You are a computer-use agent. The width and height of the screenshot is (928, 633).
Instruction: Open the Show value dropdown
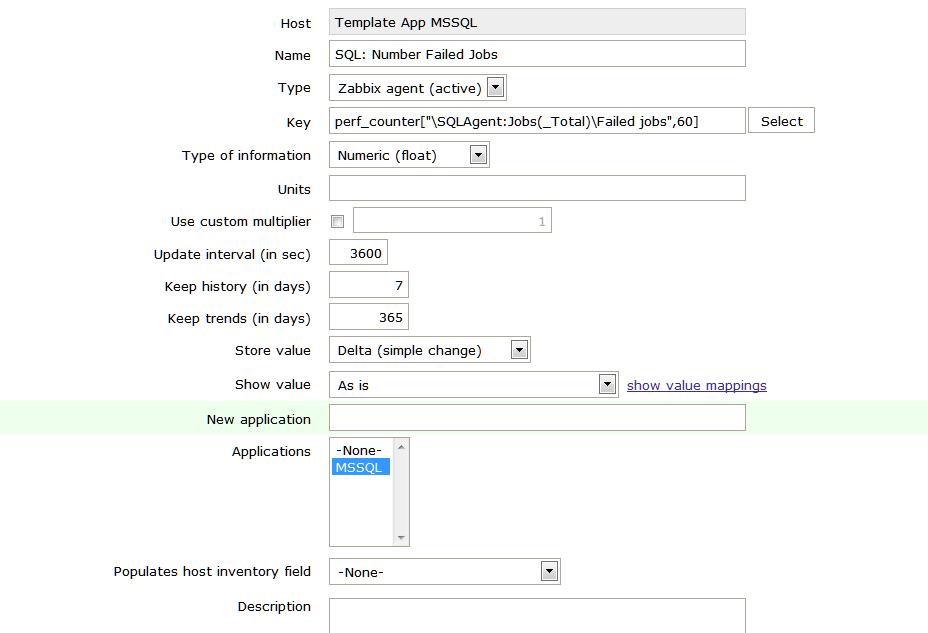pos(473,384)
